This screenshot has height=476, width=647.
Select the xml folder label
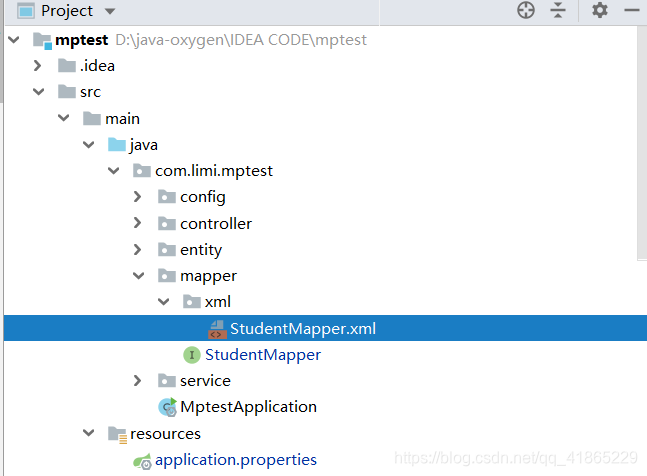click(x=217, y=302)
